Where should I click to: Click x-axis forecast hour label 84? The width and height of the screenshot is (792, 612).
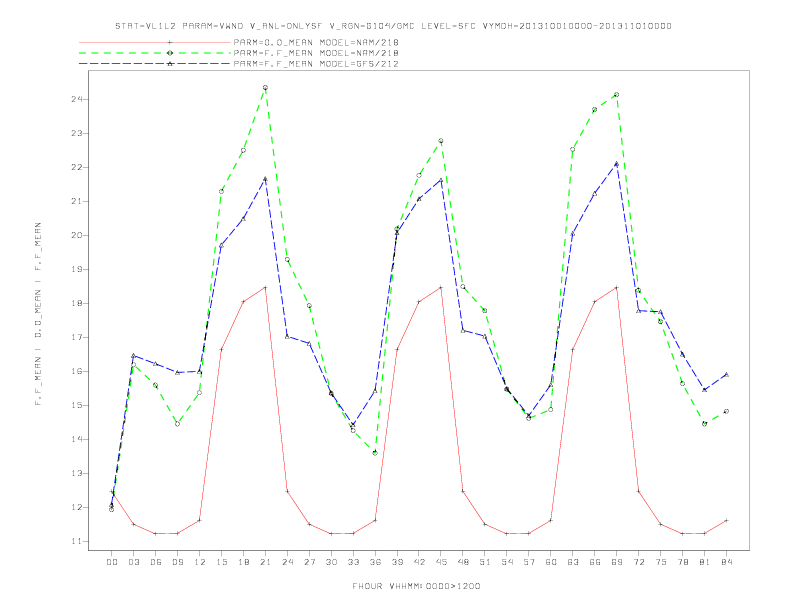coord(726,562)
